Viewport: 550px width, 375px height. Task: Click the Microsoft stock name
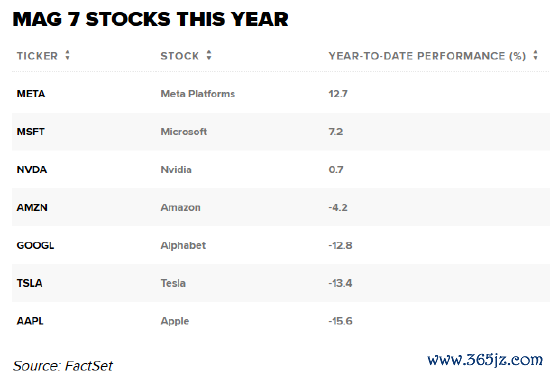[x=184, y=132]
